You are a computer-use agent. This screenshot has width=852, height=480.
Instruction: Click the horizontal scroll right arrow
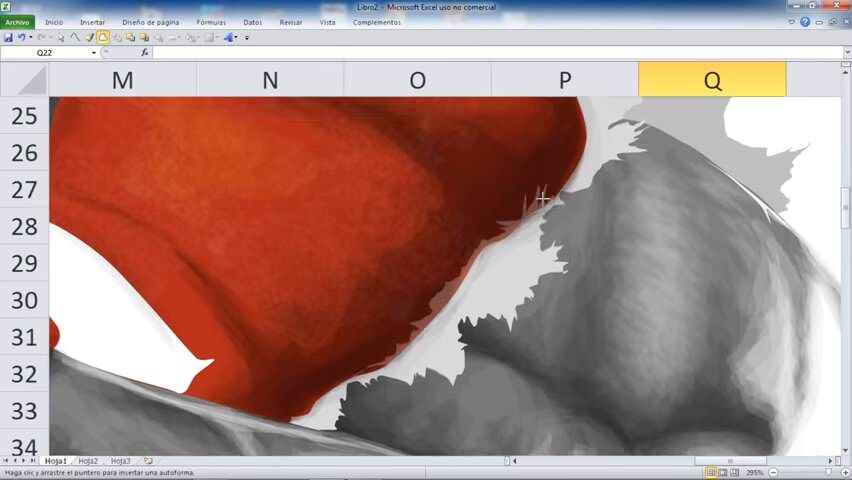830,460
